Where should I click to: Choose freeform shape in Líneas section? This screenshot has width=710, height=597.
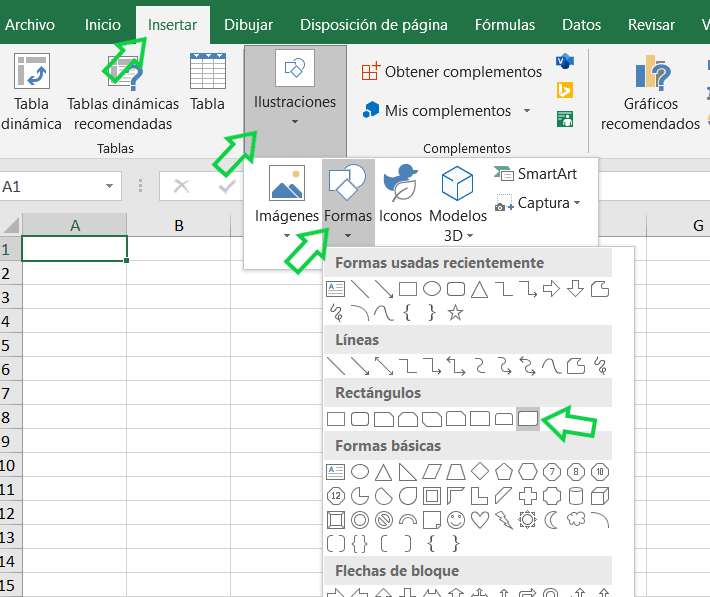click(x=576, y=366)
